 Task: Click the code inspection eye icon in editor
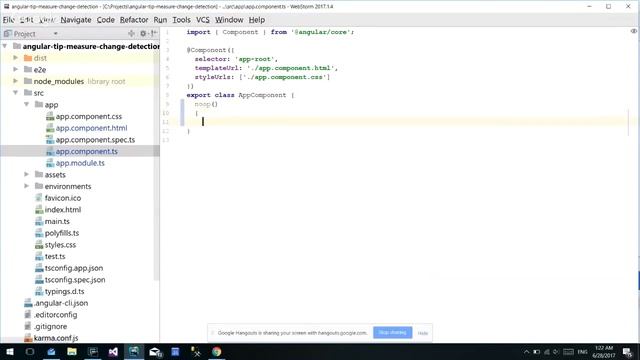click(634, 31)
